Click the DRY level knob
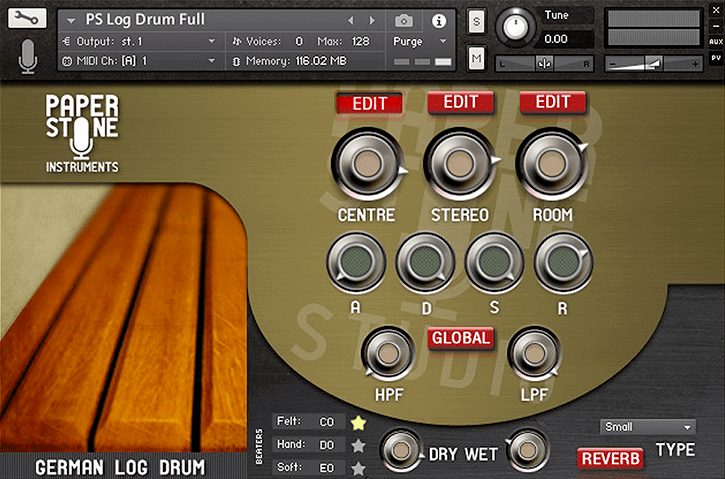Screen dimensions: 725x479 401,450
